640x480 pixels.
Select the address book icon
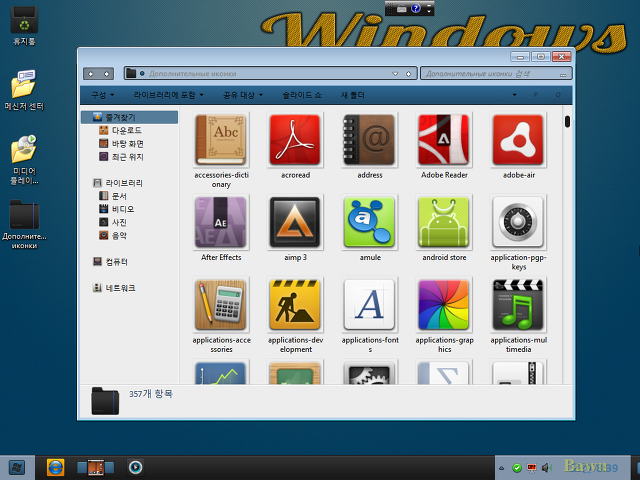369,140
